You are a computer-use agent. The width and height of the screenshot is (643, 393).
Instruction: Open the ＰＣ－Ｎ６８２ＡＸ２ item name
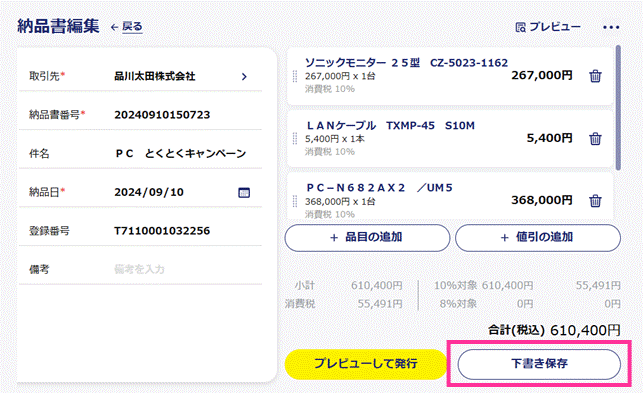point(379,188)
